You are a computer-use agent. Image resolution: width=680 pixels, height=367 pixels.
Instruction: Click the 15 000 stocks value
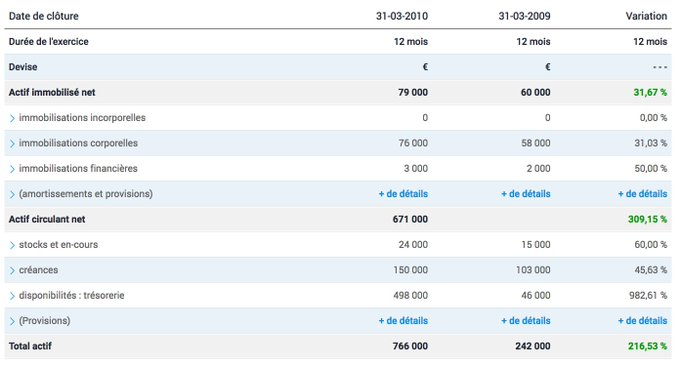(x=536, y=245)
